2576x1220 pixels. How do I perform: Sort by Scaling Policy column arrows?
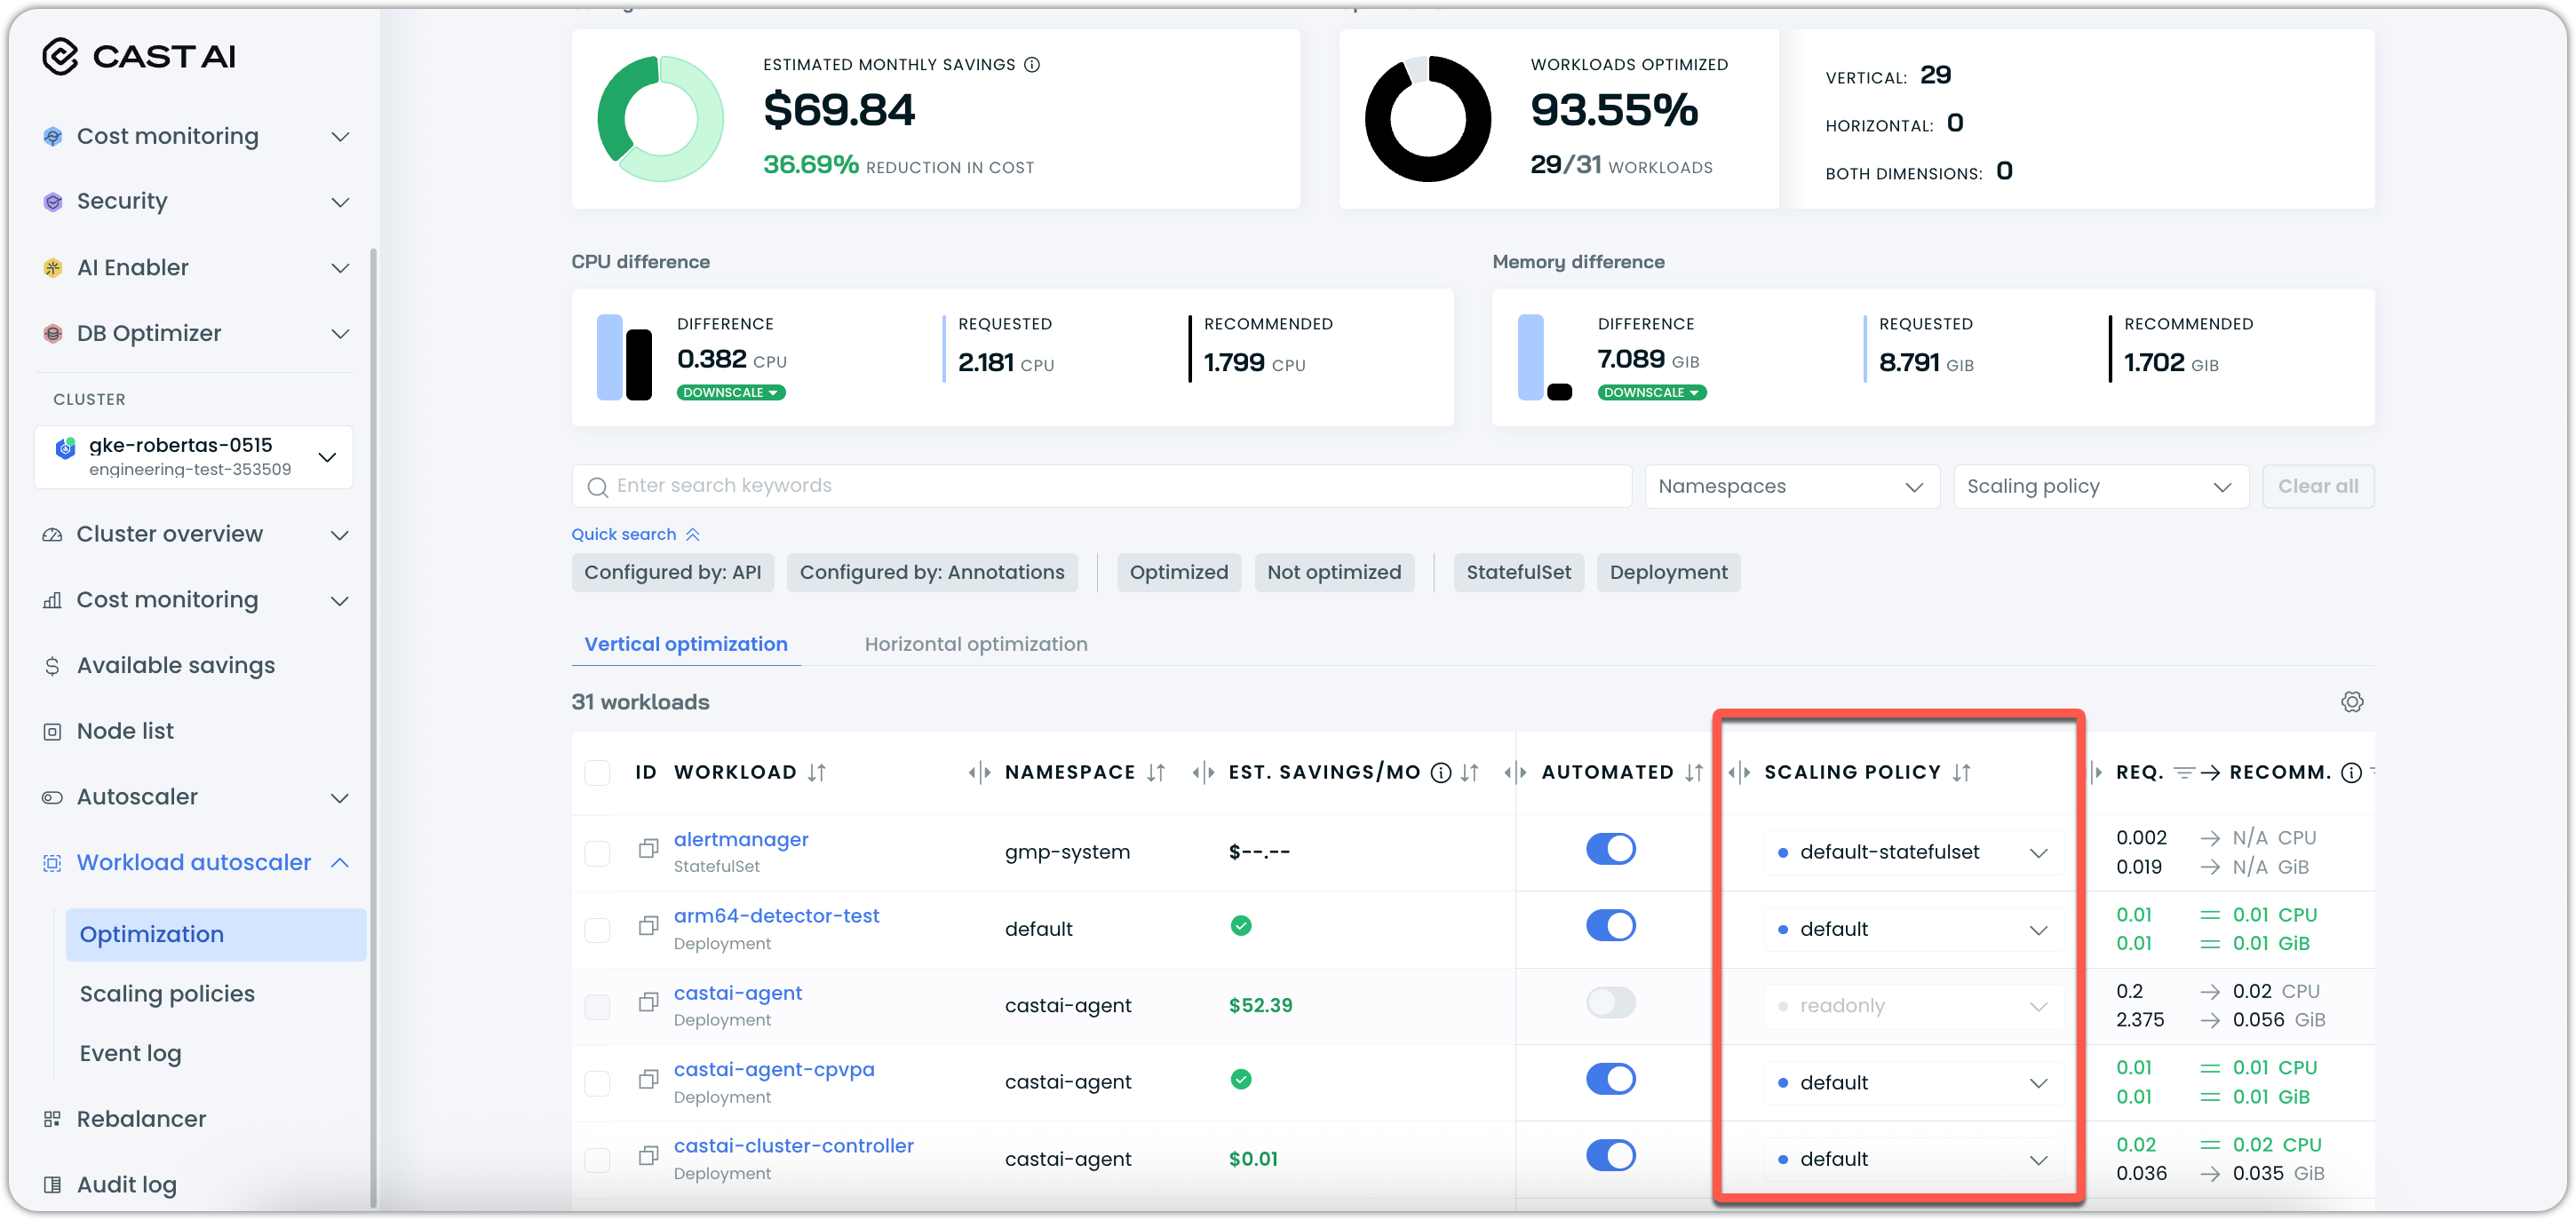[x=1961, y=773]
